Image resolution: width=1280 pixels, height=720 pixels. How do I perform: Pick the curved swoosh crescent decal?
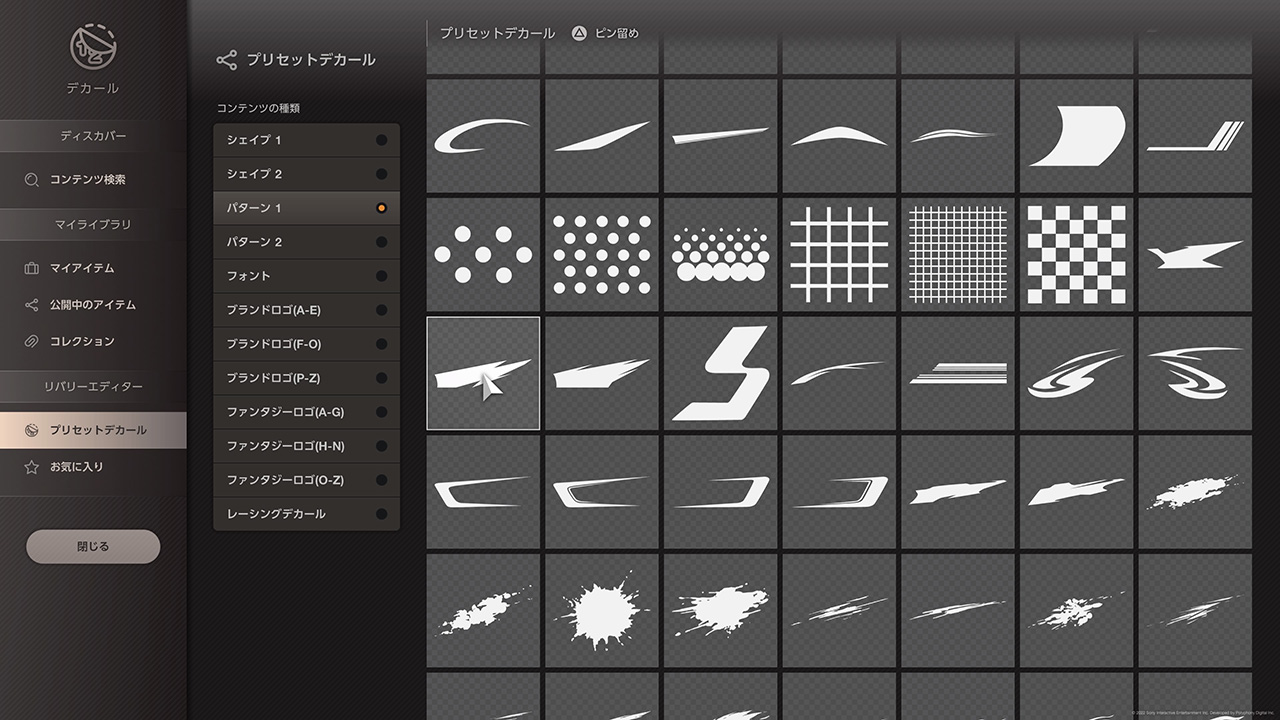pyautogui.click(x=483, y=135)
